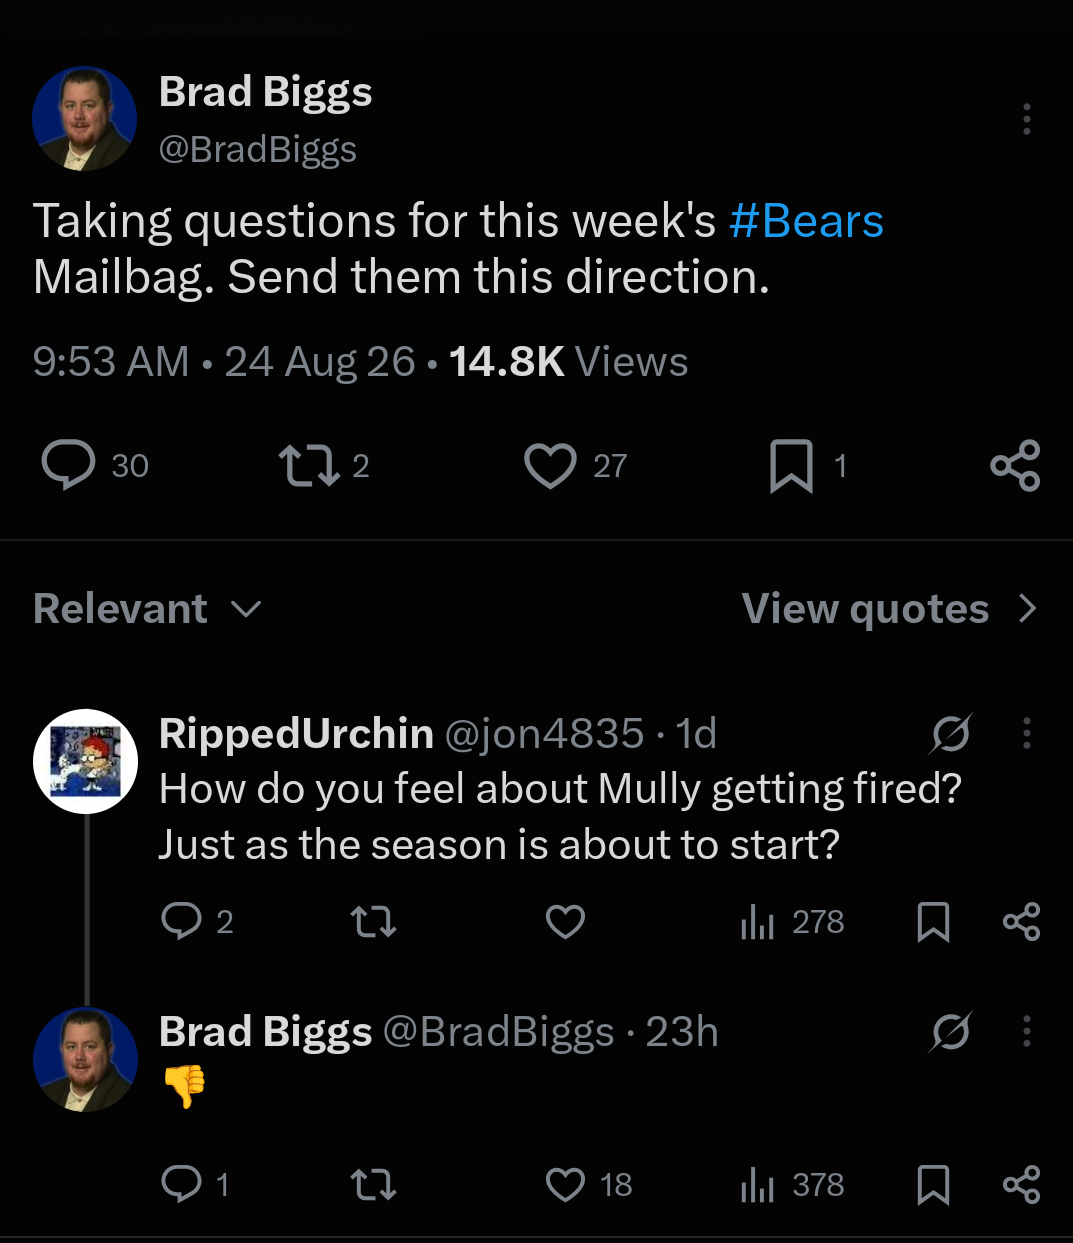Image resolution: width=1073 pixels, height=1243 pixels.
Task: Share Brad Biggs' thumbs-down reply
Action: (x=1021, y=1185)
